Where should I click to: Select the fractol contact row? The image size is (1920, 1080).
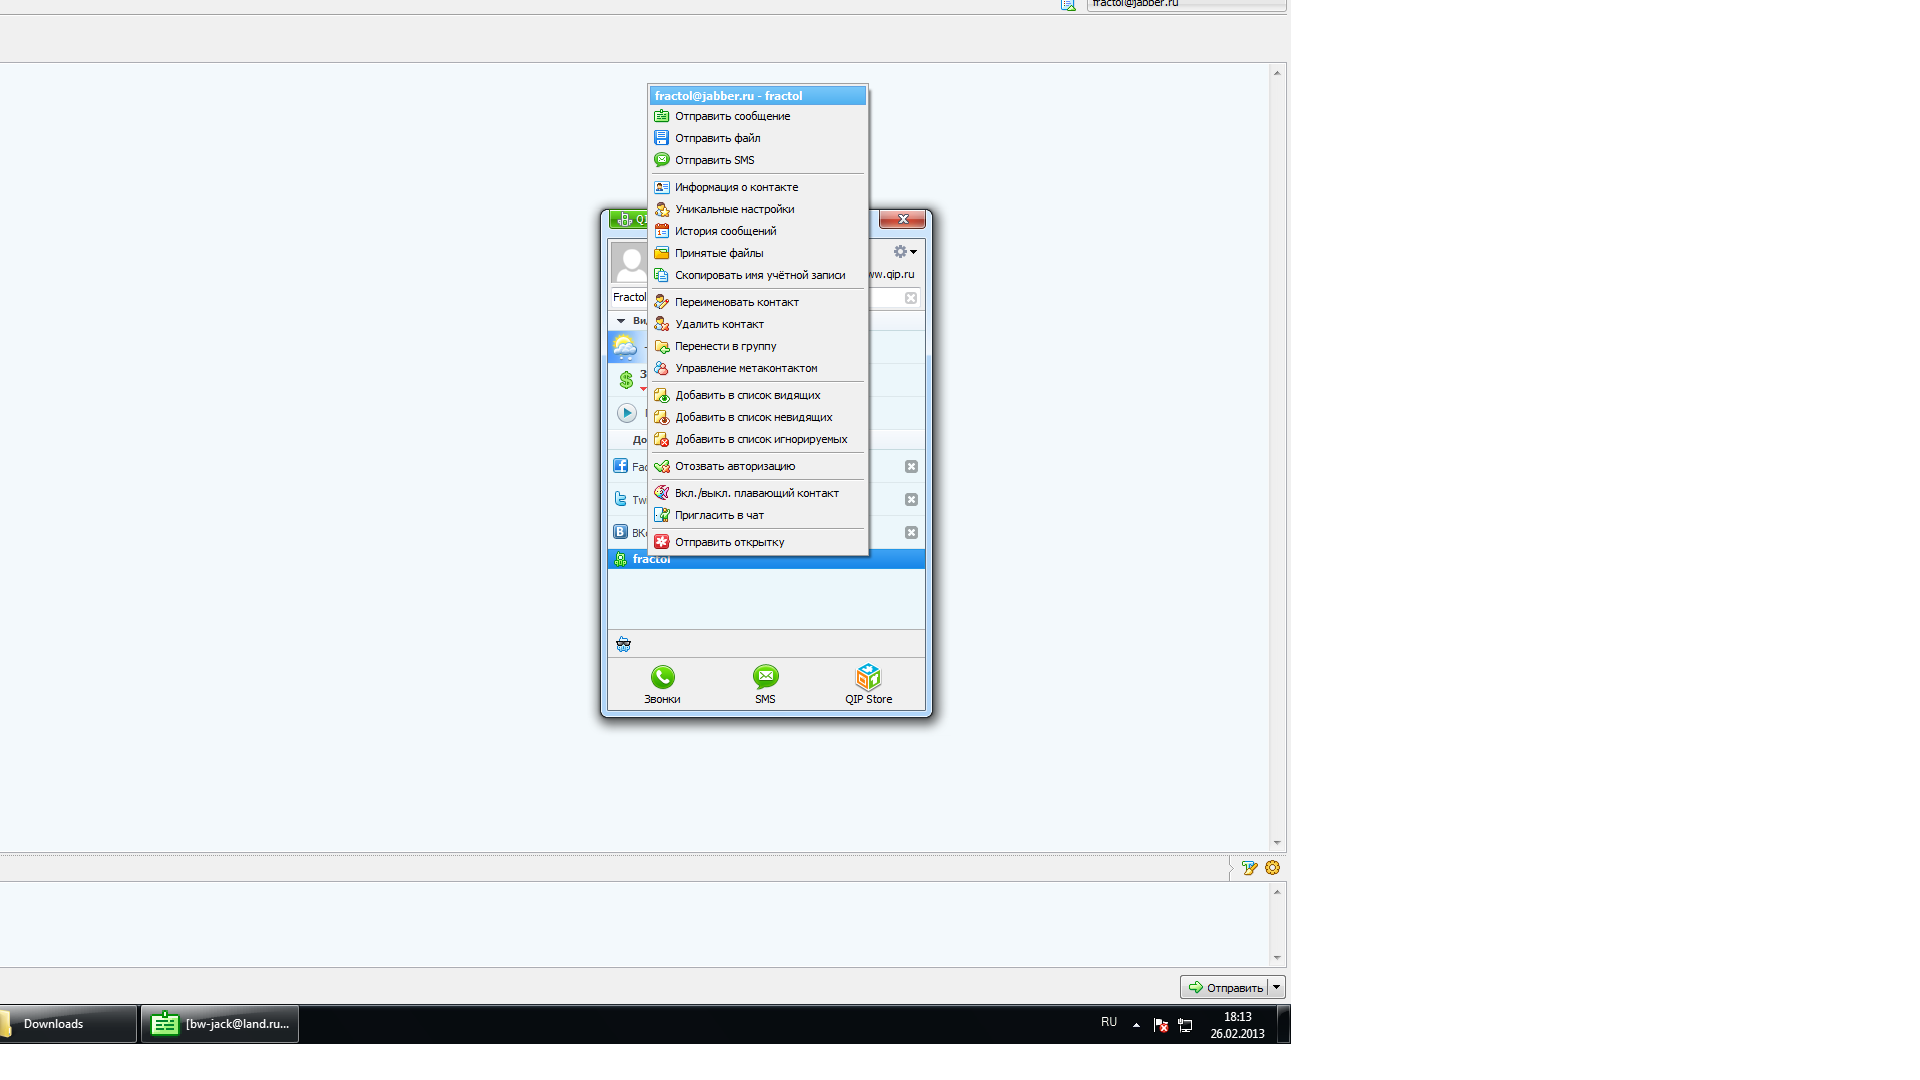click(766, 560)
